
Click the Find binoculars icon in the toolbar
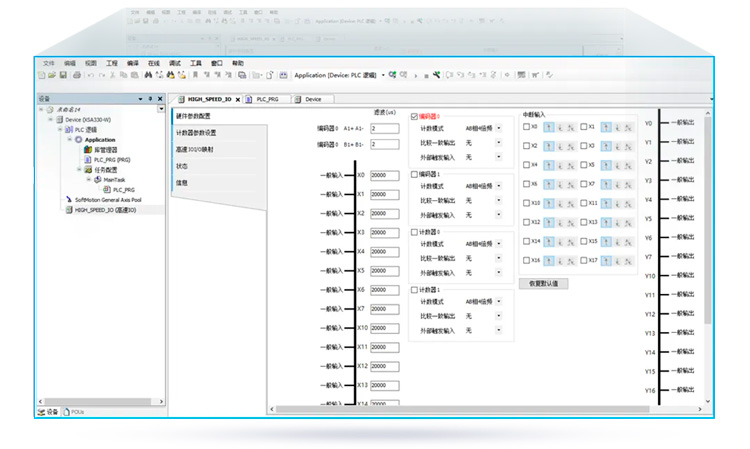click(148, 75)
